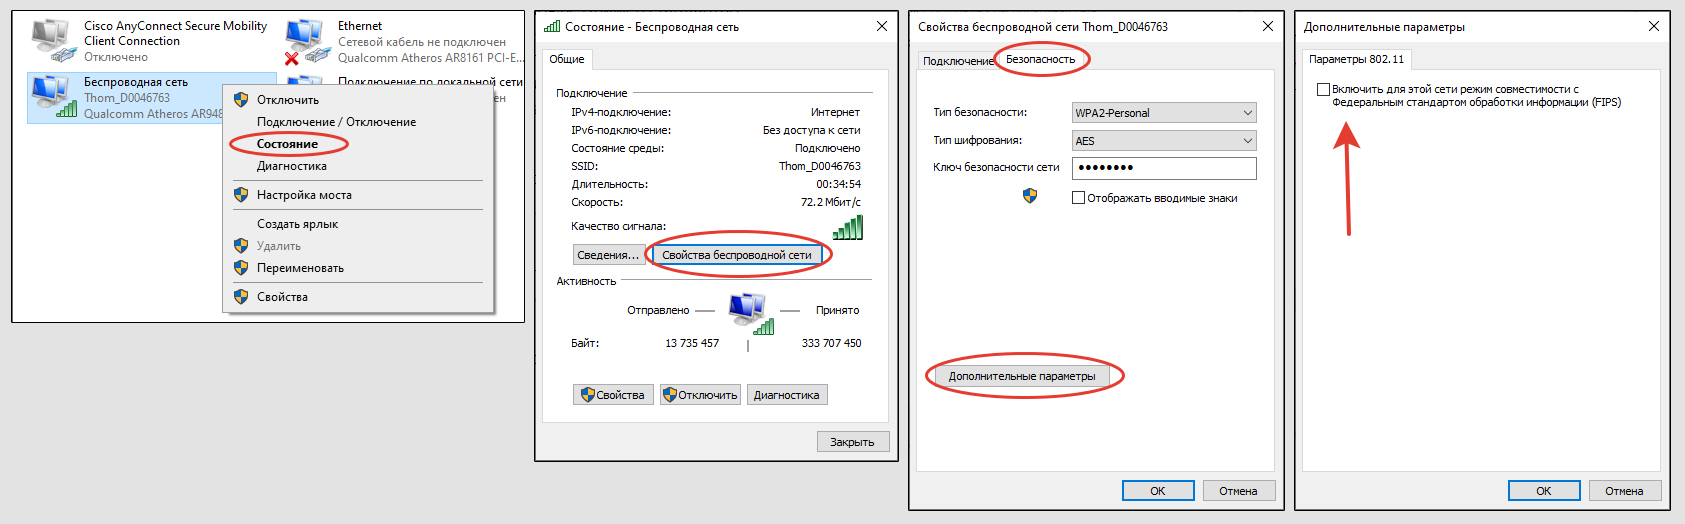Image resolution: width=1685 pixels, height=524 pixels.
Task: Click the duration value 00:34:54
Action: 838,184
